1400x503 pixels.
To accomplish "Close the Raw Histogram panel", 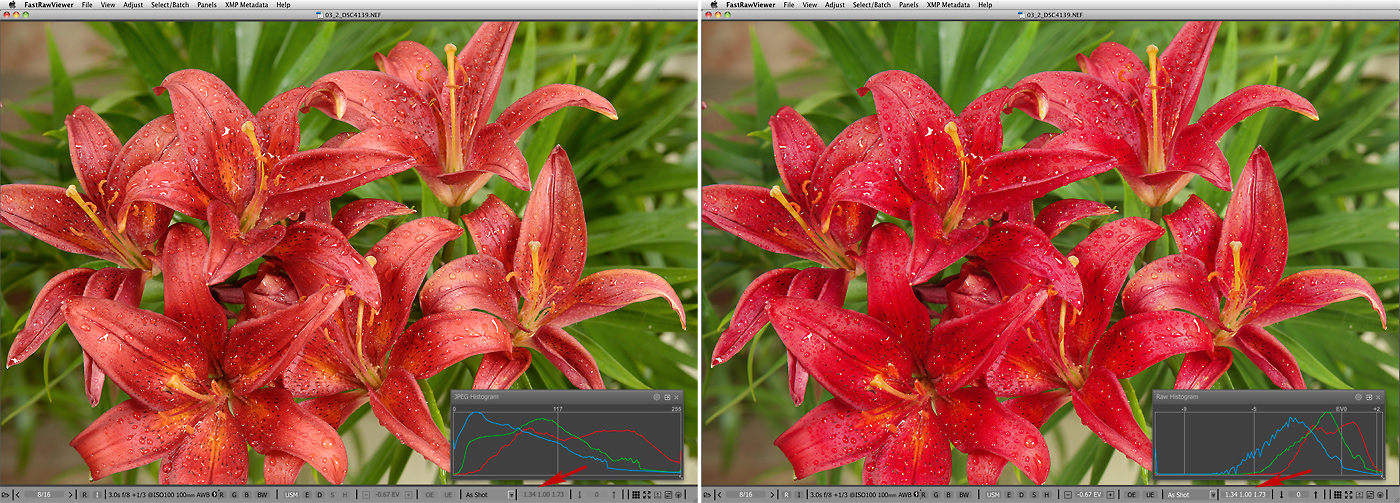I will pos(1376,397).
